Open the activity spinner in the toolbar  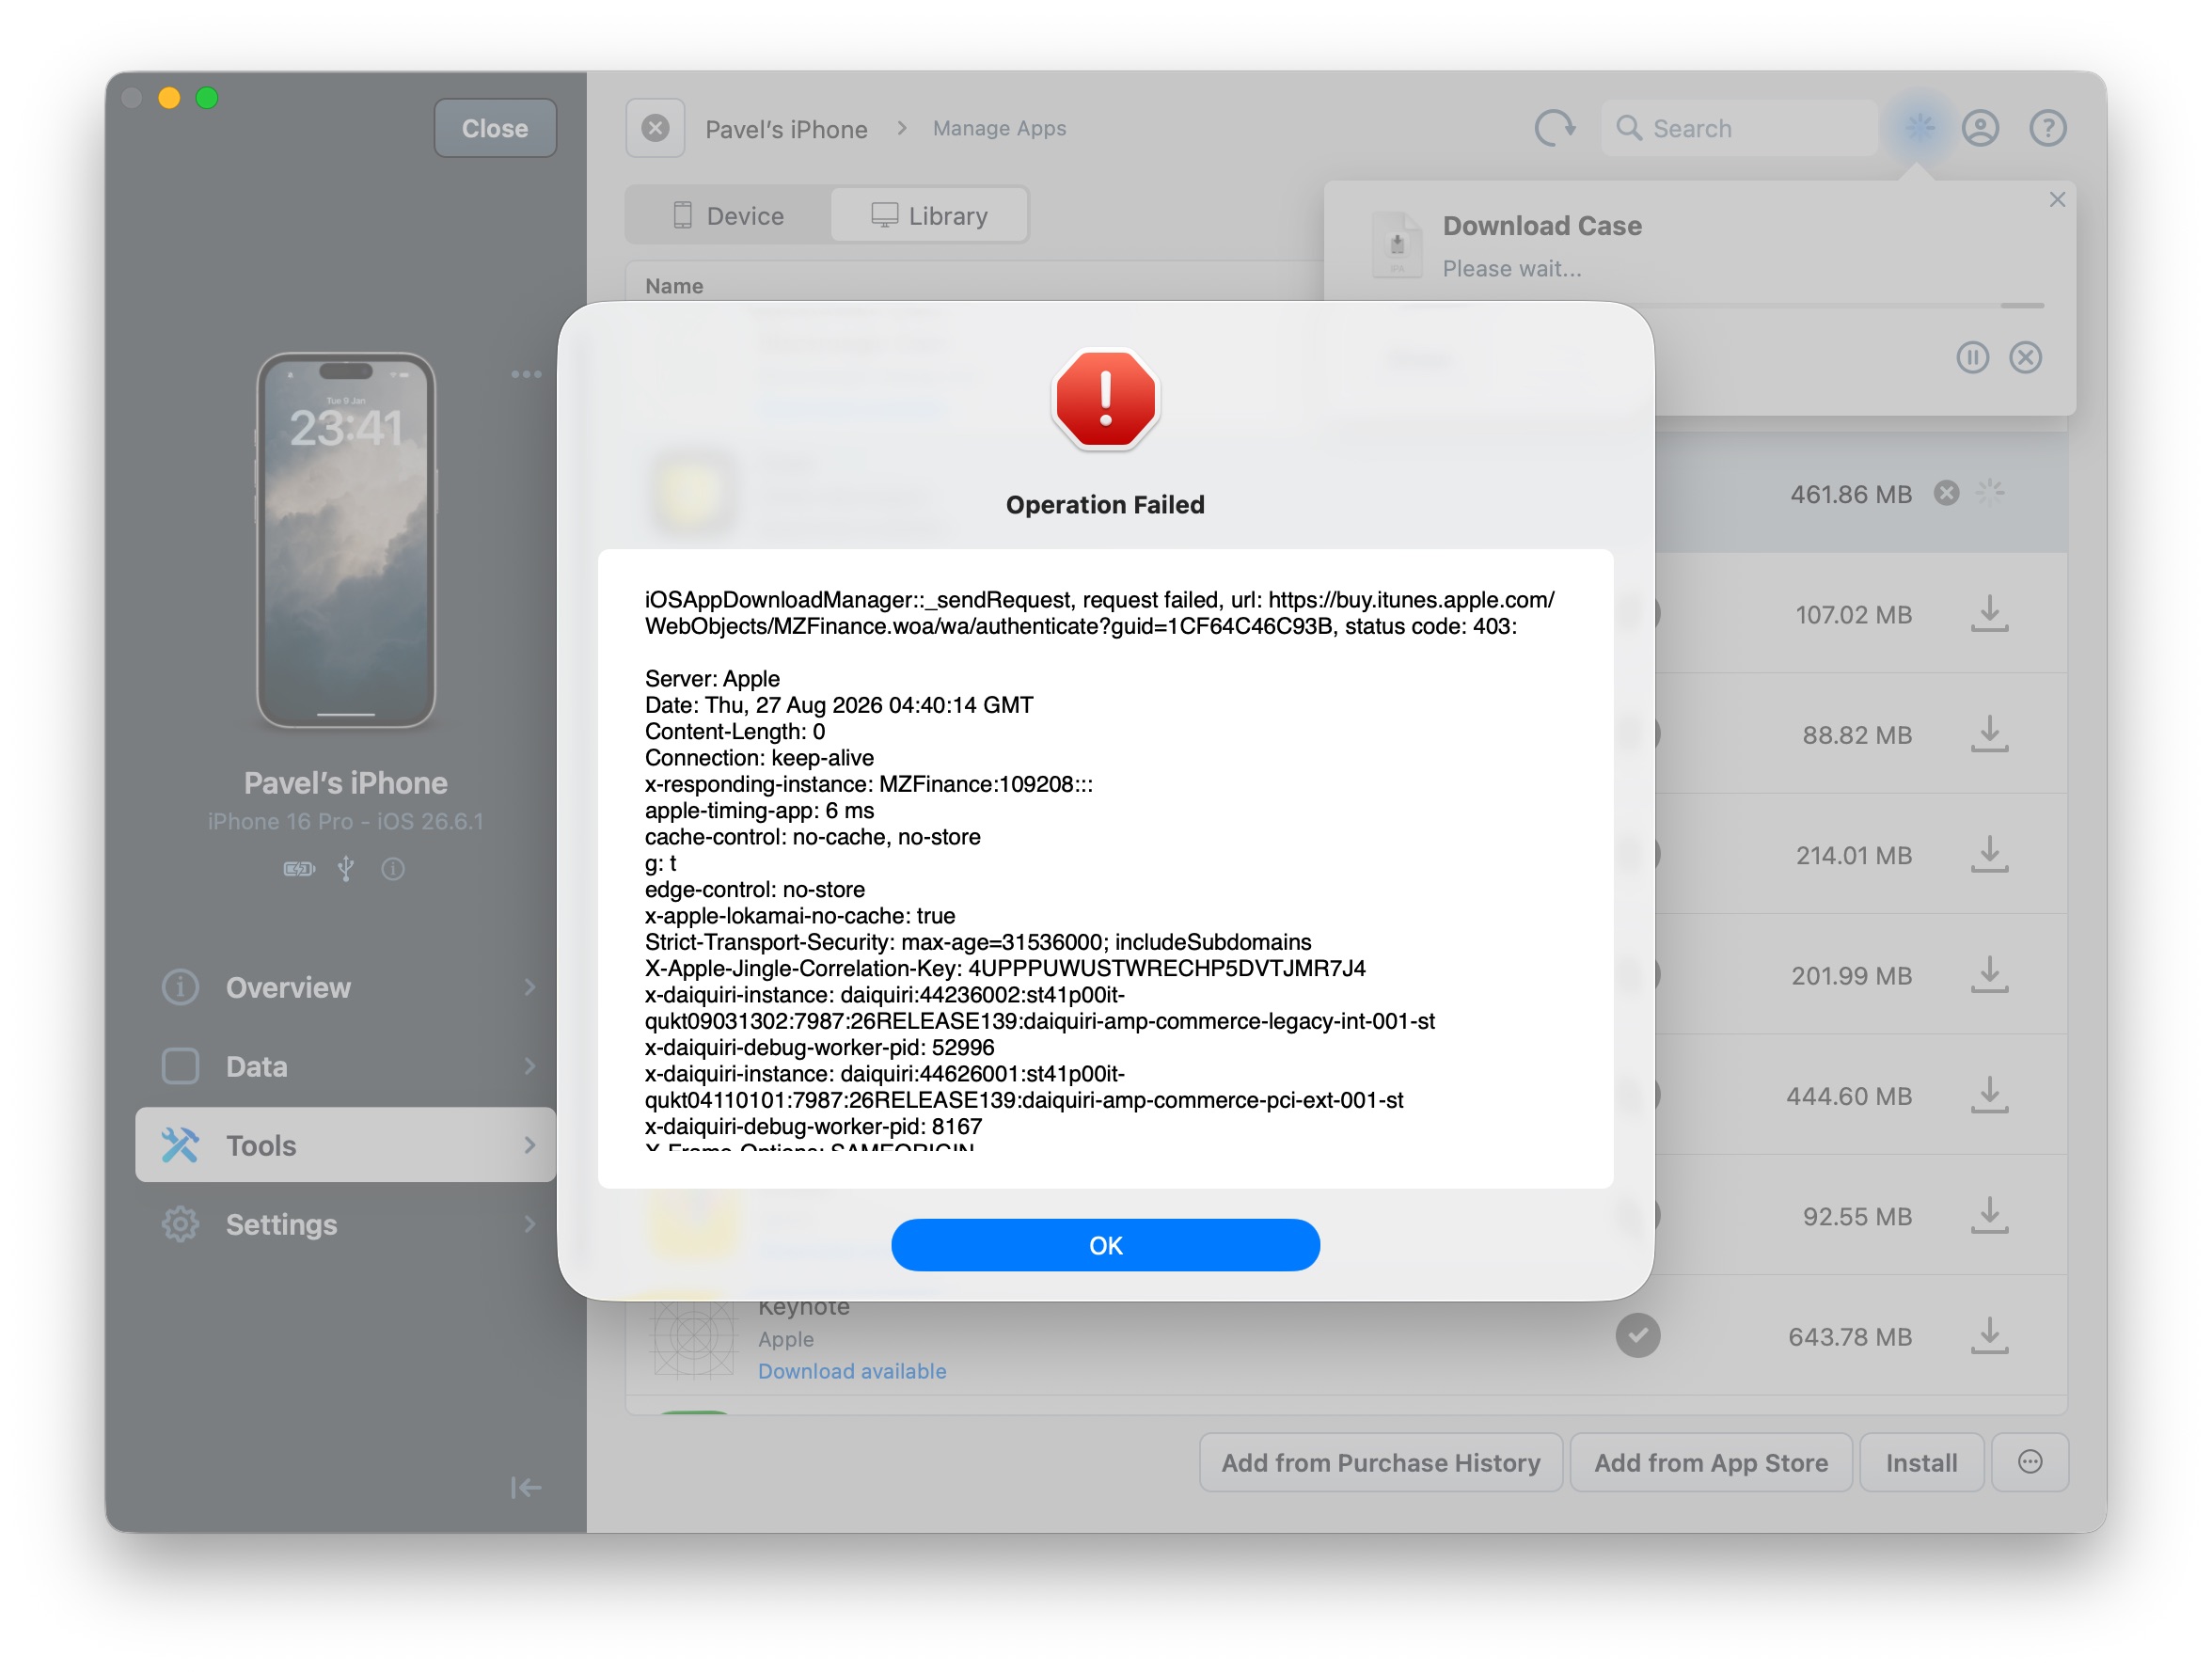[1920, 127]
